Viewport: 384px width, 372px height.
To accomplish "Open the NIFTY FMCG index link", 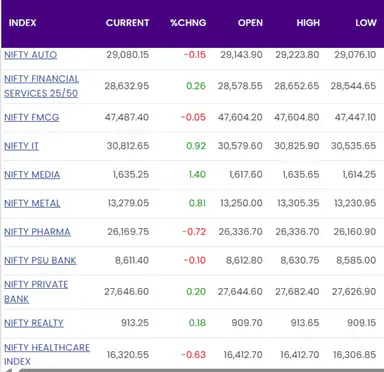I will [x=32, y=117].
